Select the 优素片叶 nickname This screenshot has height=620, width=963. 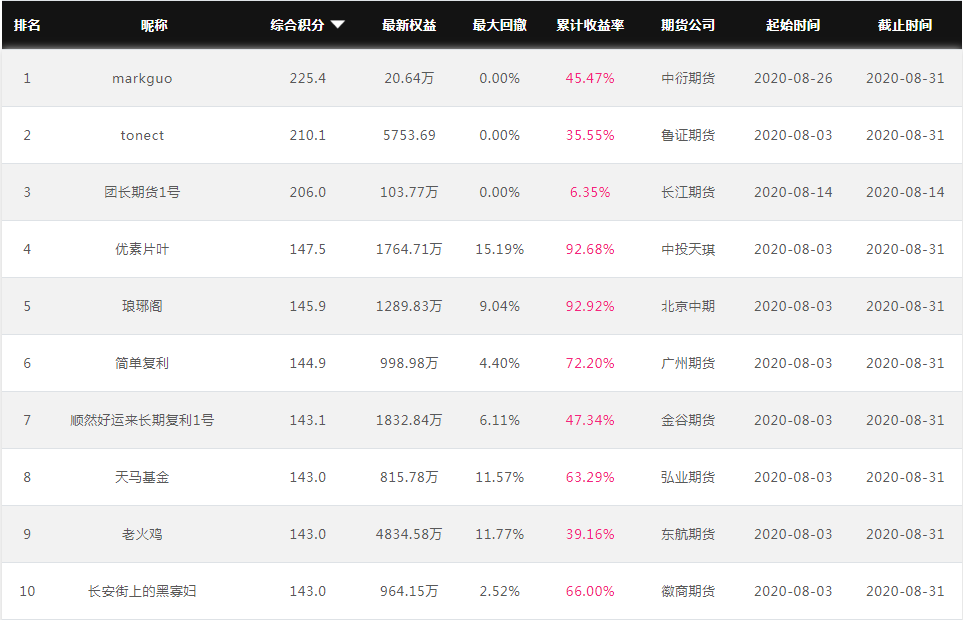pyautogui.click(x=142, y=249)
